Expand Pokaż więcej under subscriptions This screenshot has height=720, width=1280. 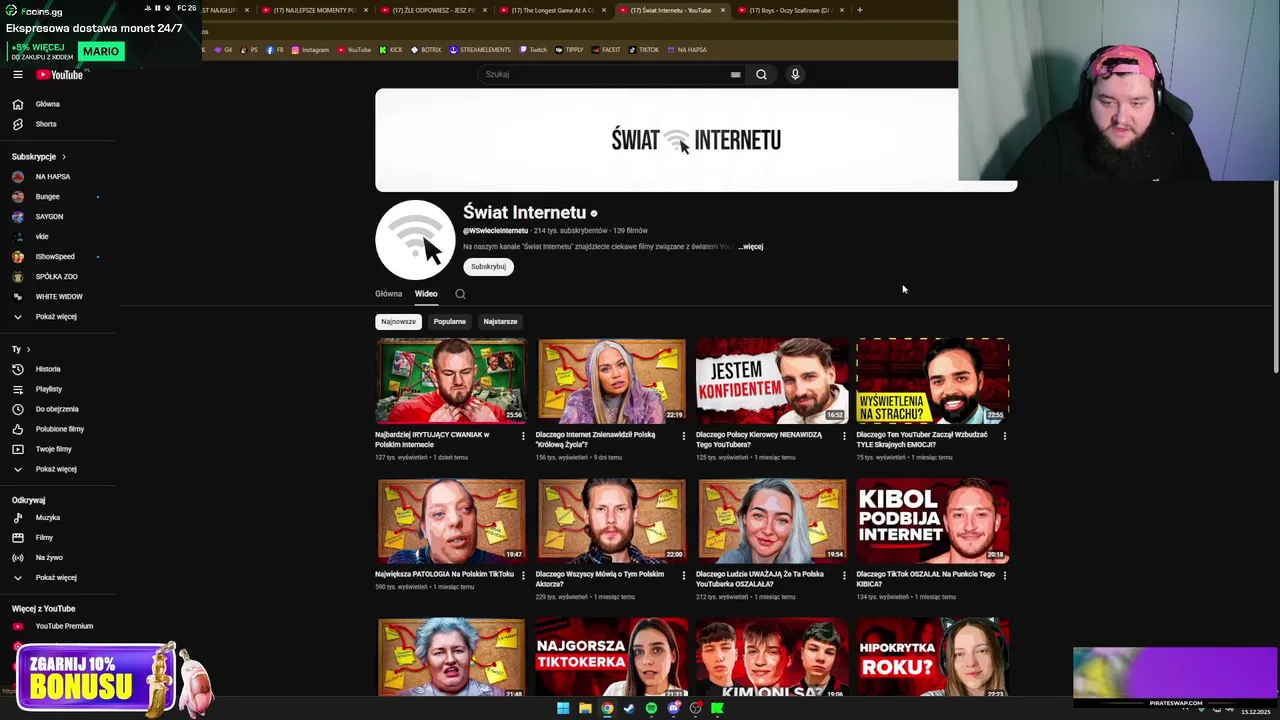coord(57,317)
